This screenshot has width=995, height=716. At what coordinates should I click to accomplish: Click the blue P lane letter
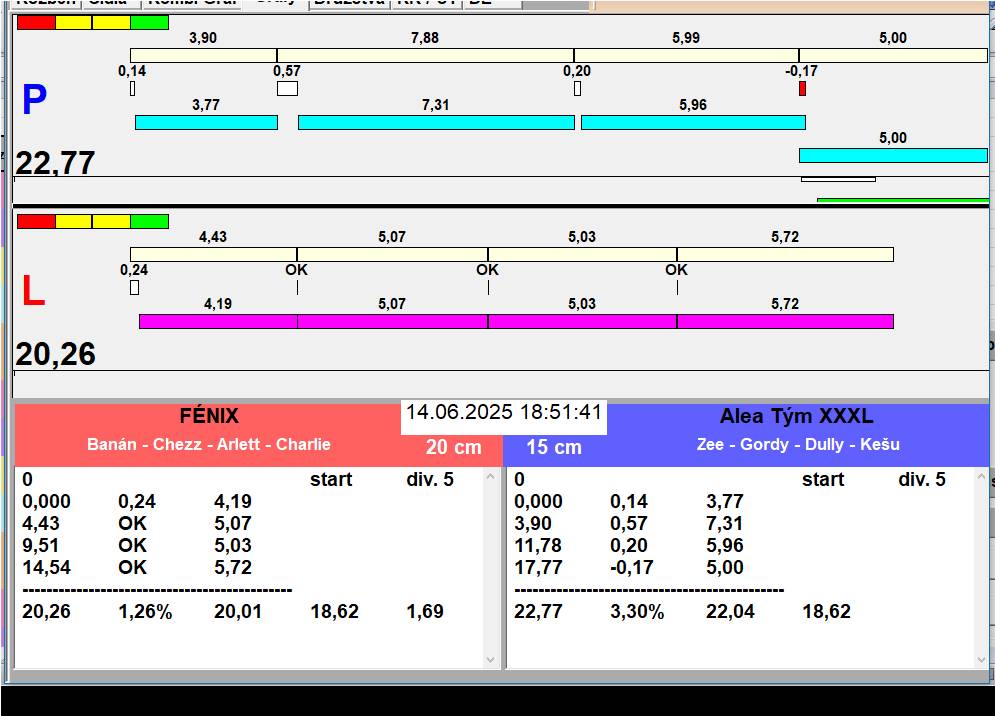34,100
